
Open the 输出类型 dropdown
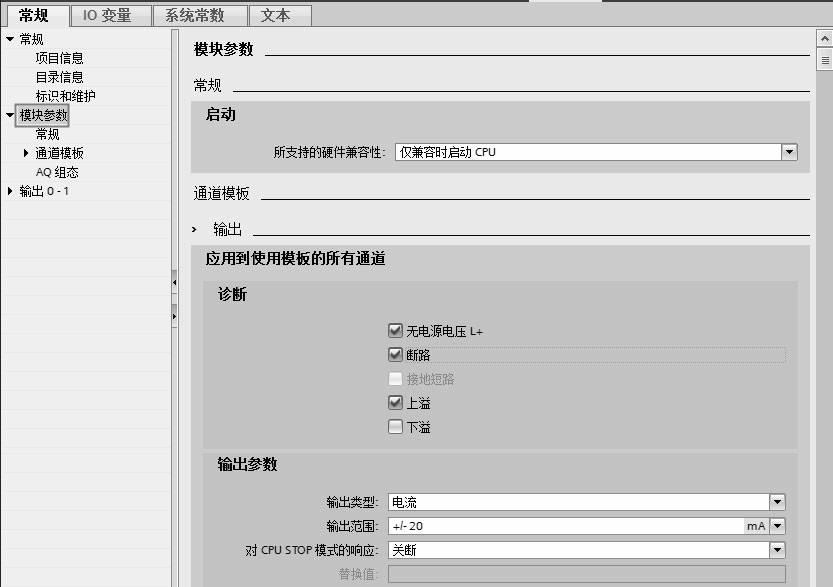(777, 502)
